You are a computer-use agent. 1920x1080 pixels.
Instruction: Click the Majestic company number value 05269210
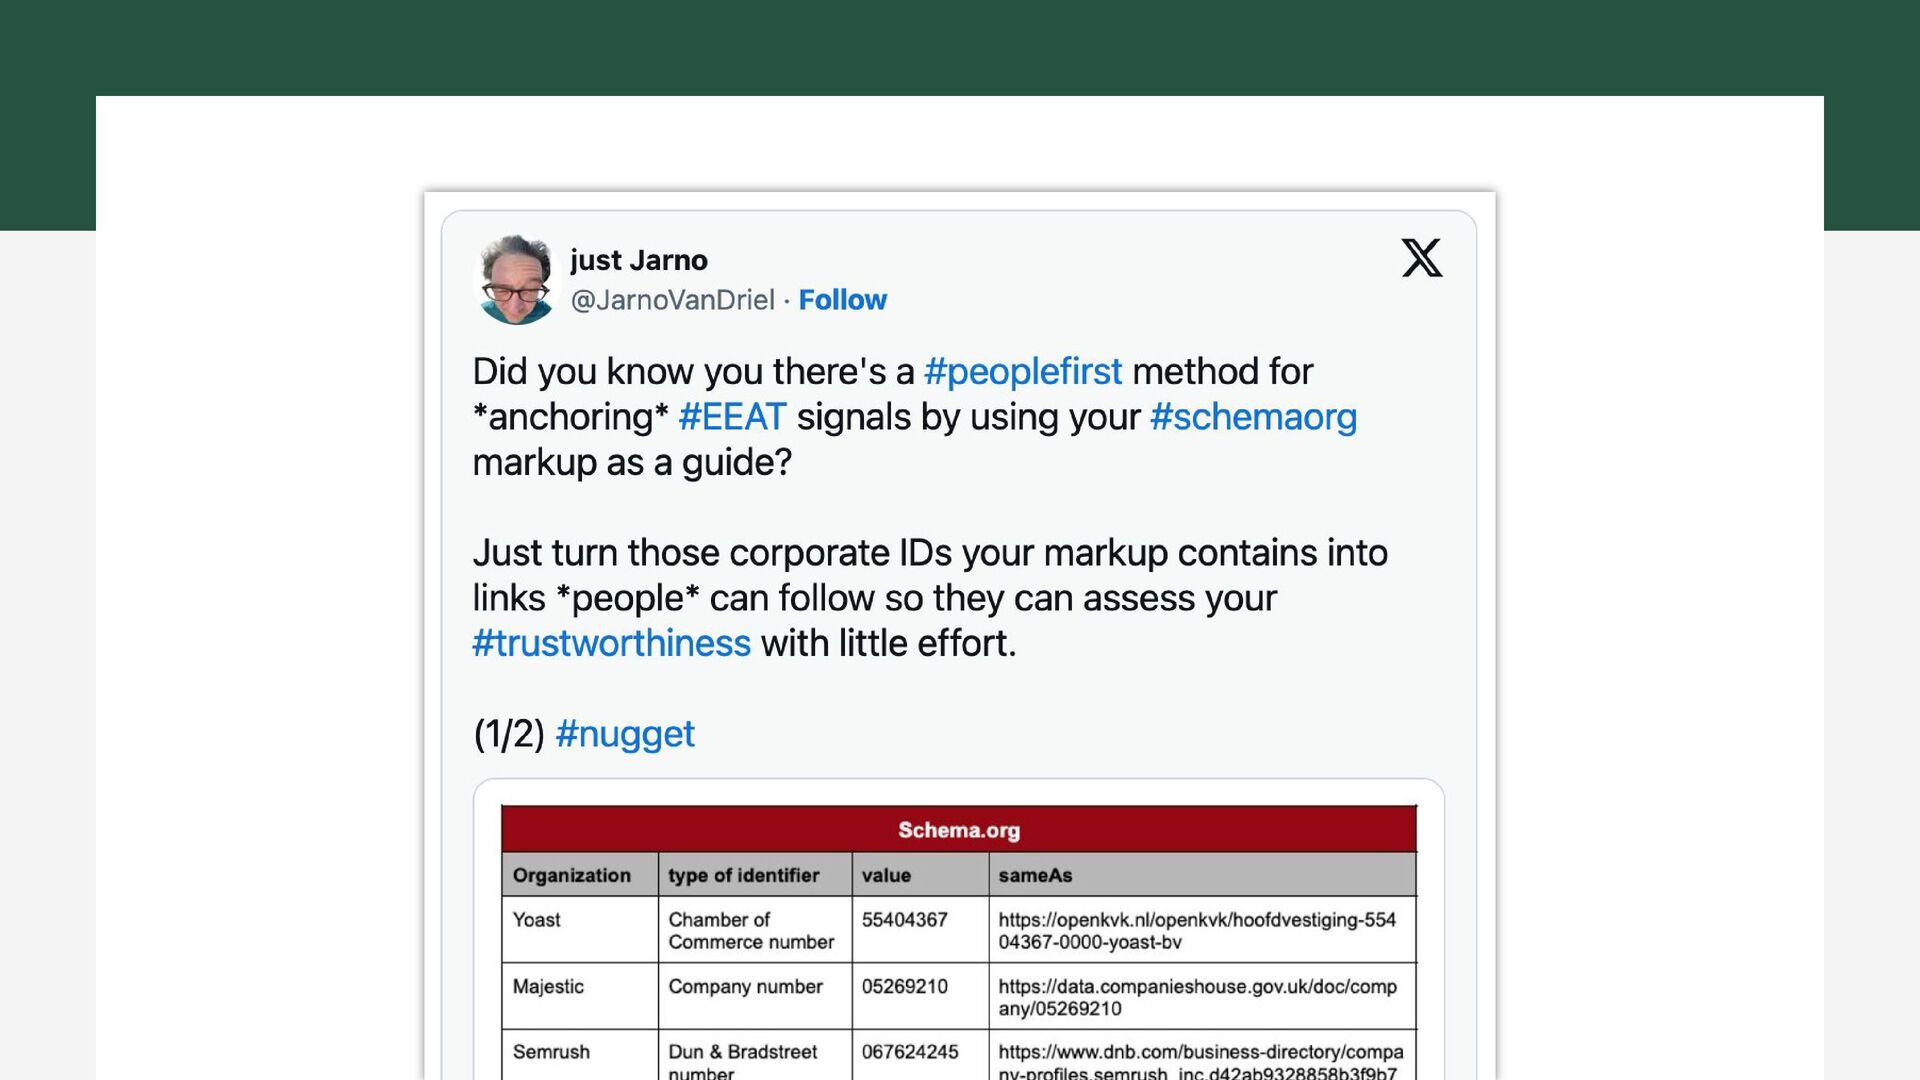tap(904, 986)
